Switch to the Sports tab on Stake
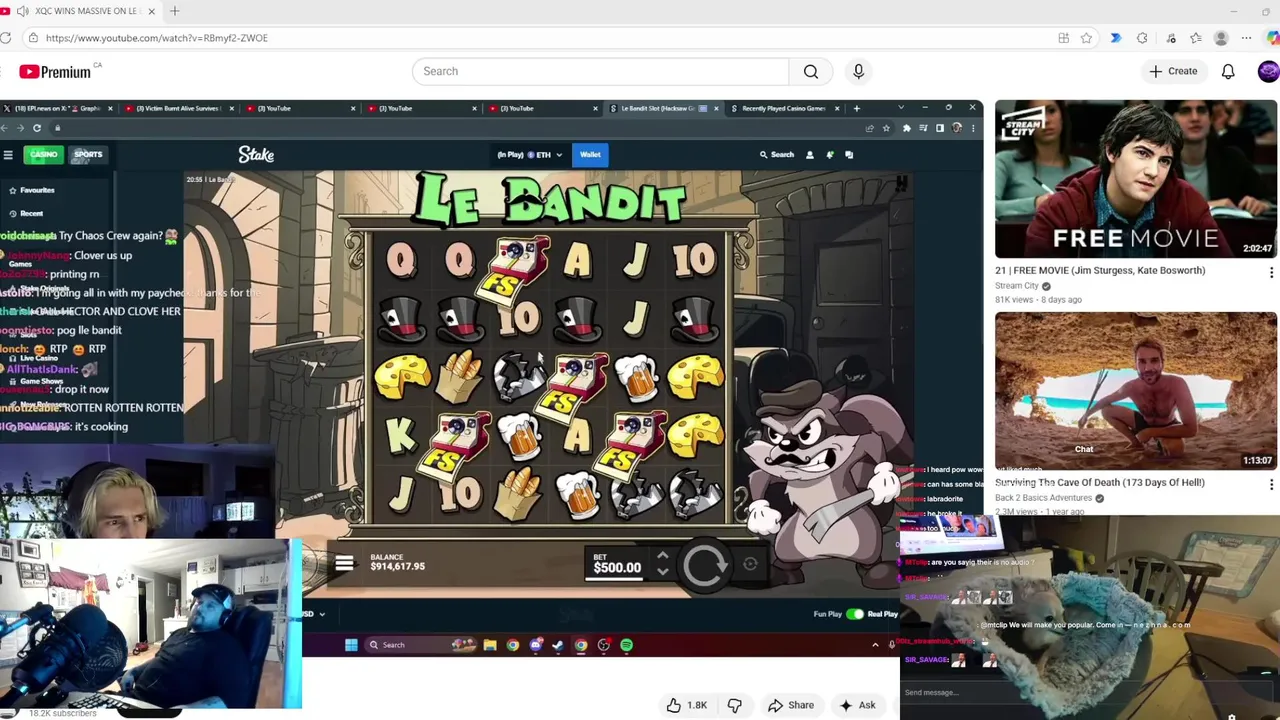The image size is (1280, 720). point(88,154)
